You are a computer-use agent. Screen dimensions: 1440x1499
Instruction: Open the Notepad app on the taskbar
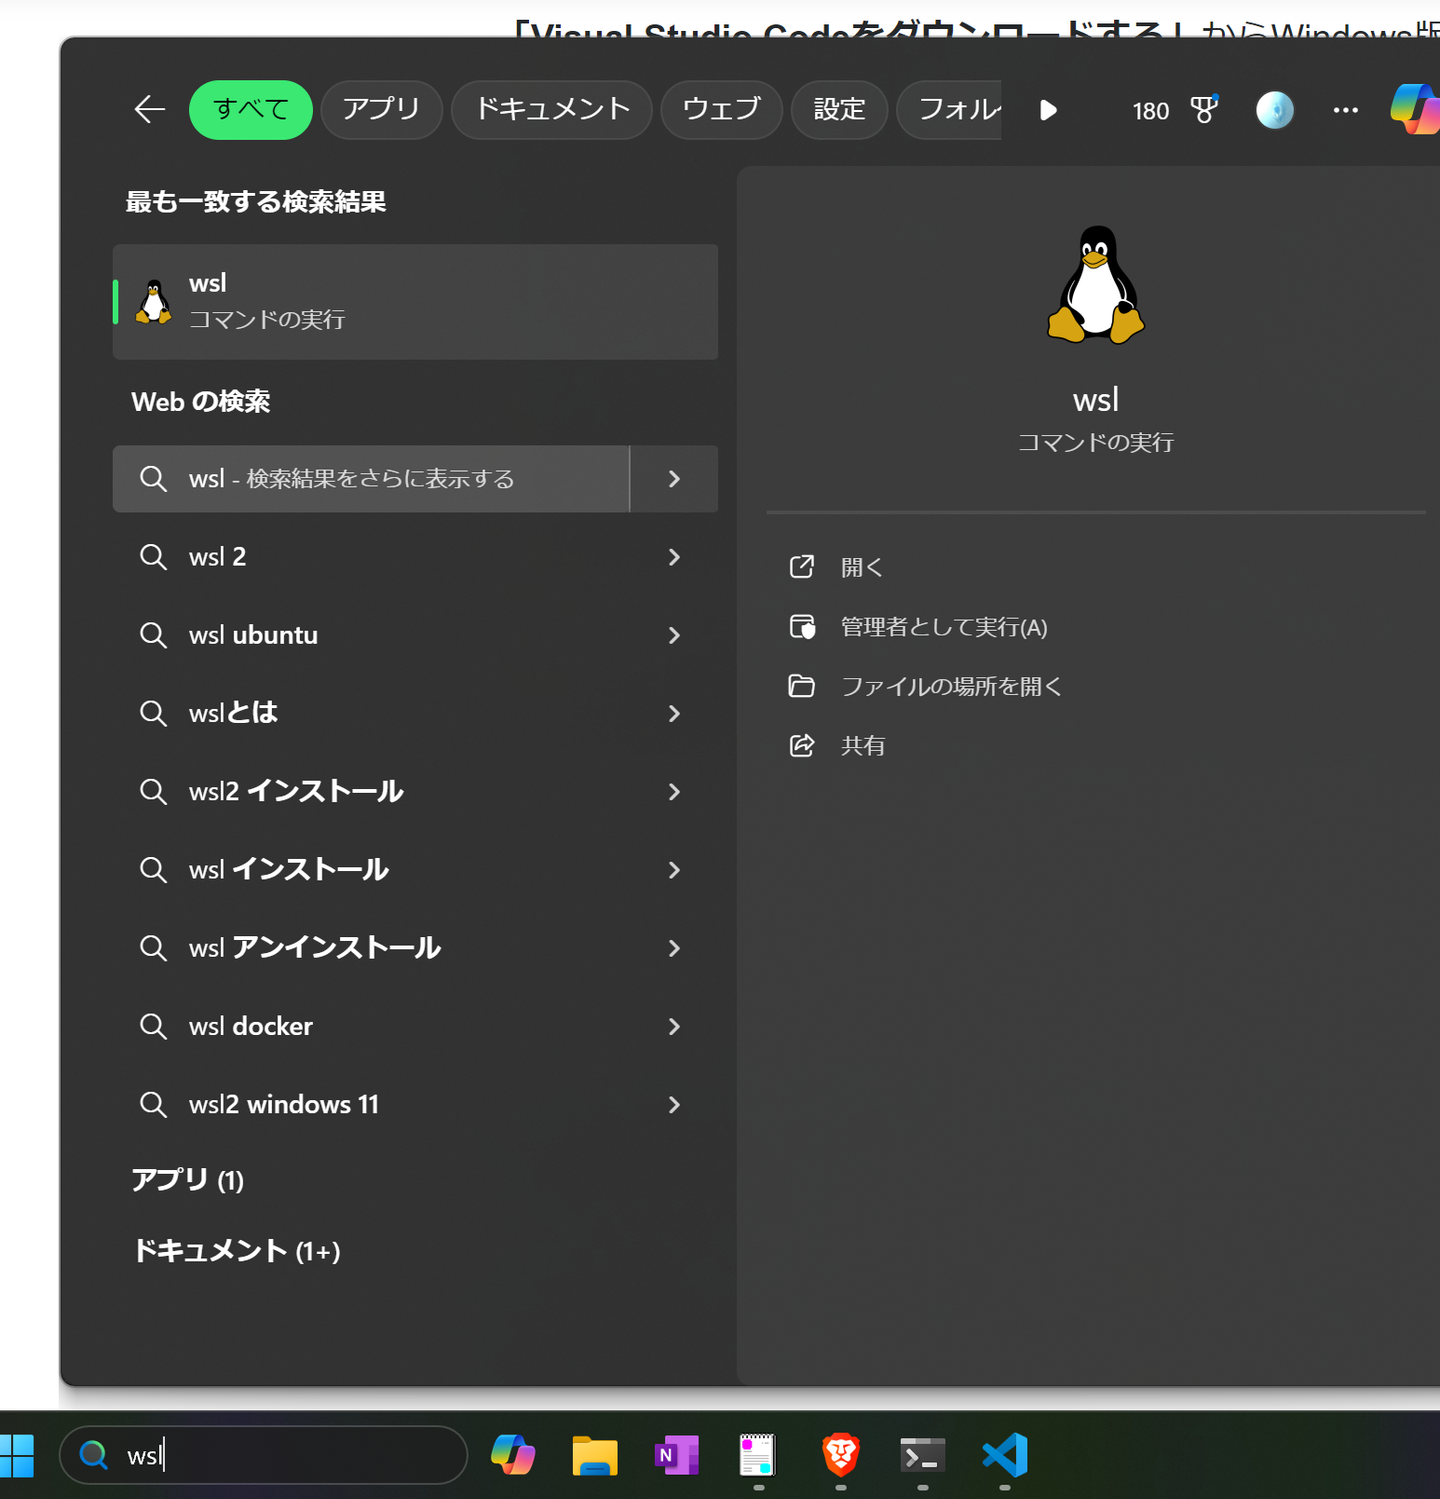click(x=757, y=1455)
